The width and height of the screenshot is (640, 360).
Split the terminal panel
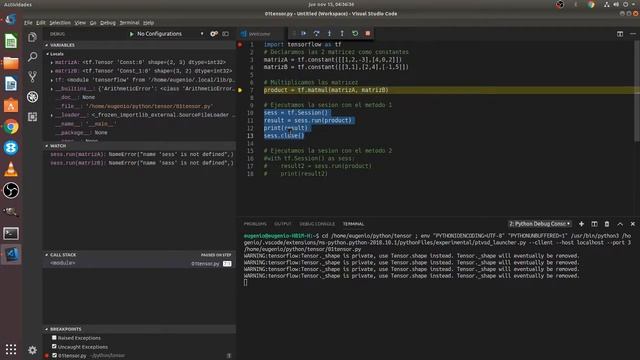coord(594,224)
